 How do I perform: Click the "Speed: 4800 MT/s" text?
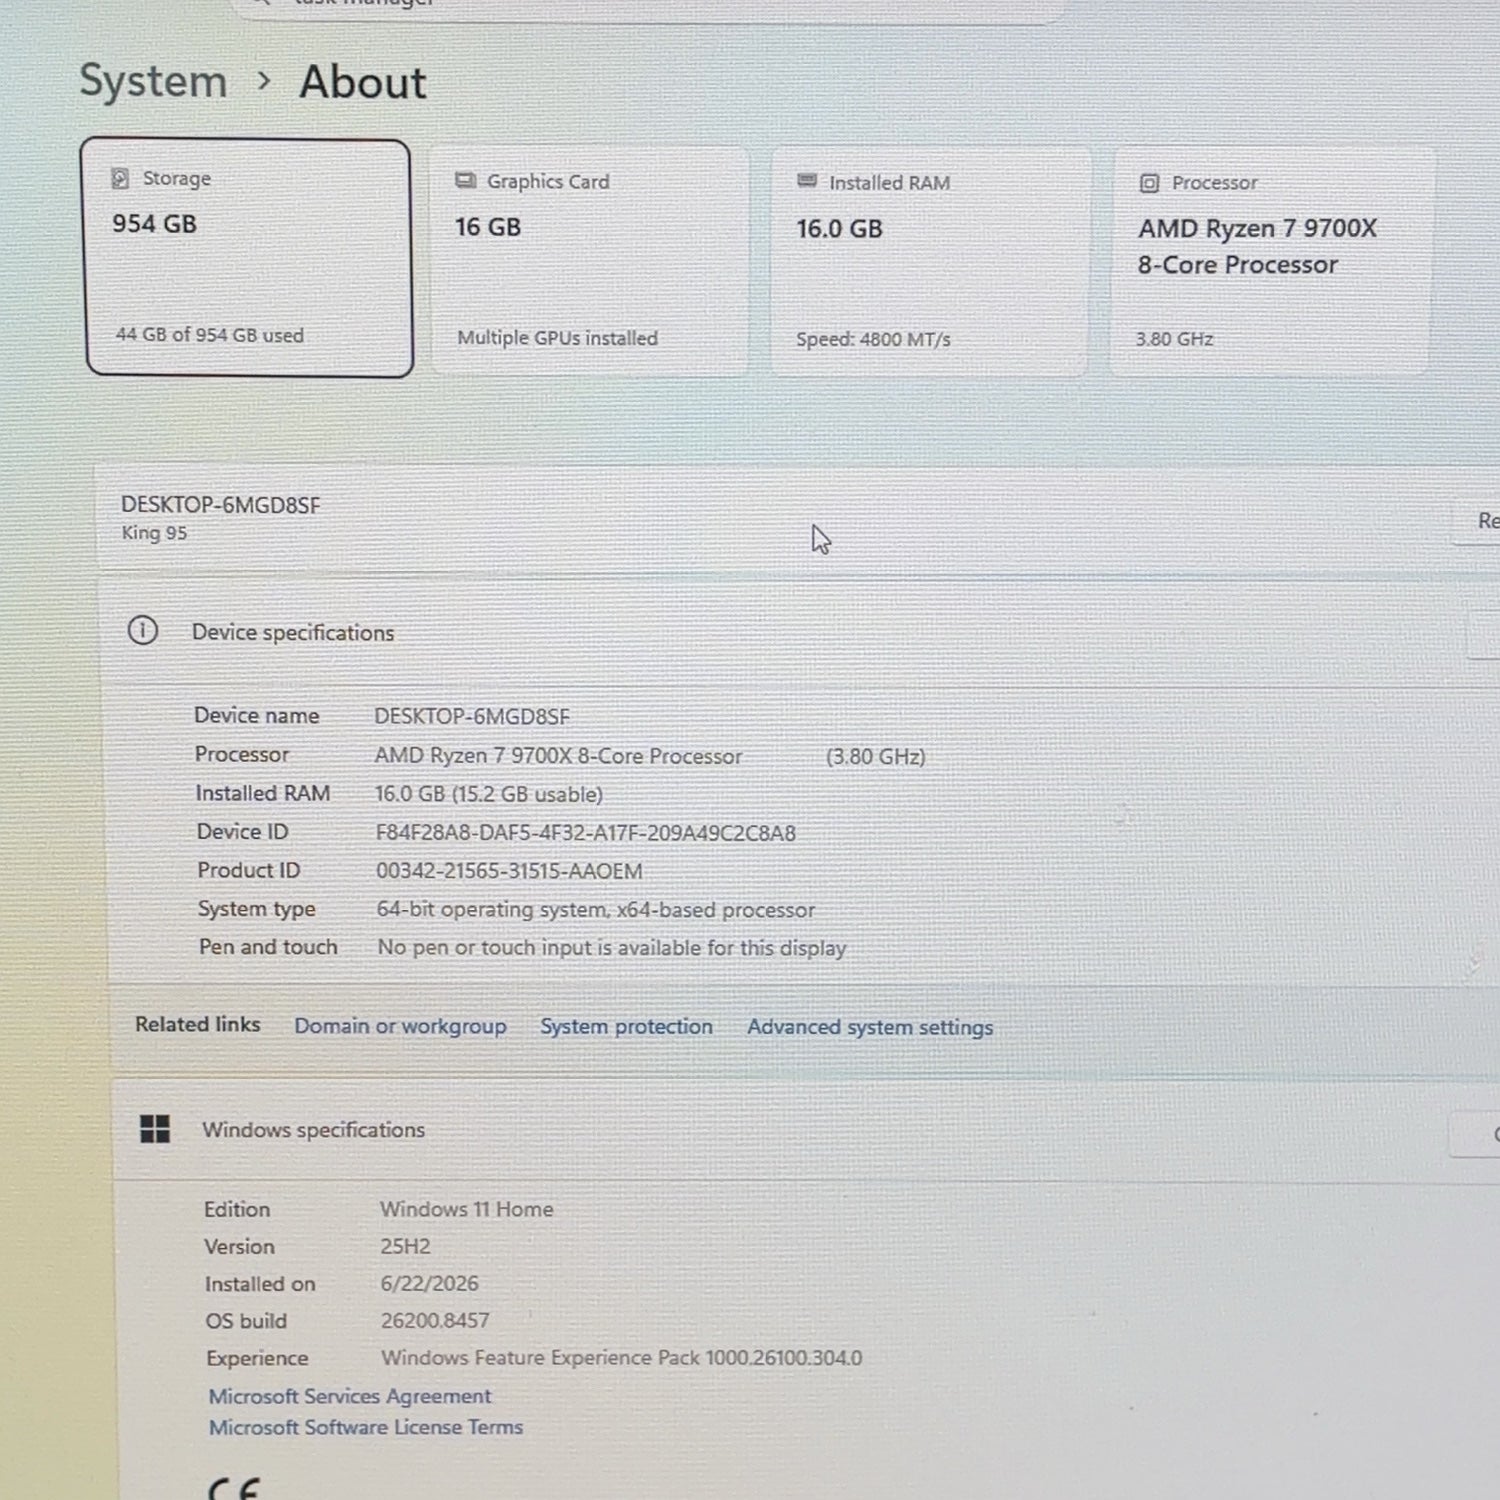click(x=873, y=339)
